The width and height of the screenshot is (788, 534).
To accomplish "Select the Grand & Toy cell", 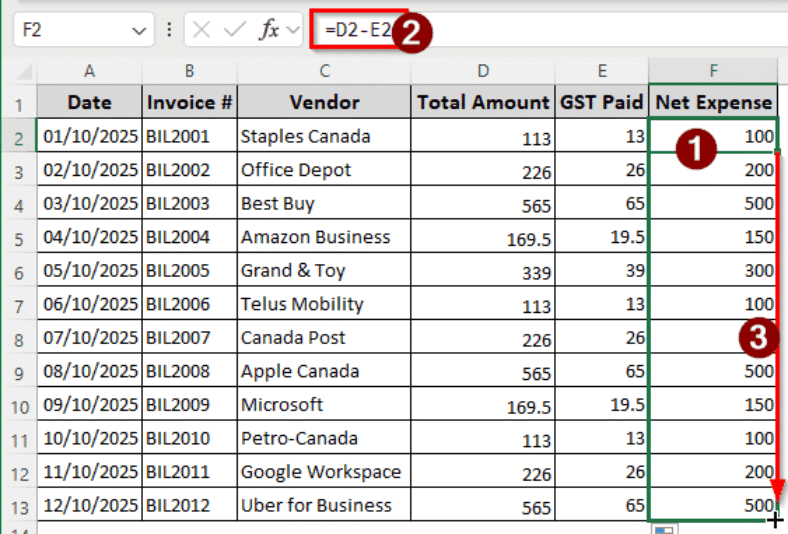I will coord(324,270).
